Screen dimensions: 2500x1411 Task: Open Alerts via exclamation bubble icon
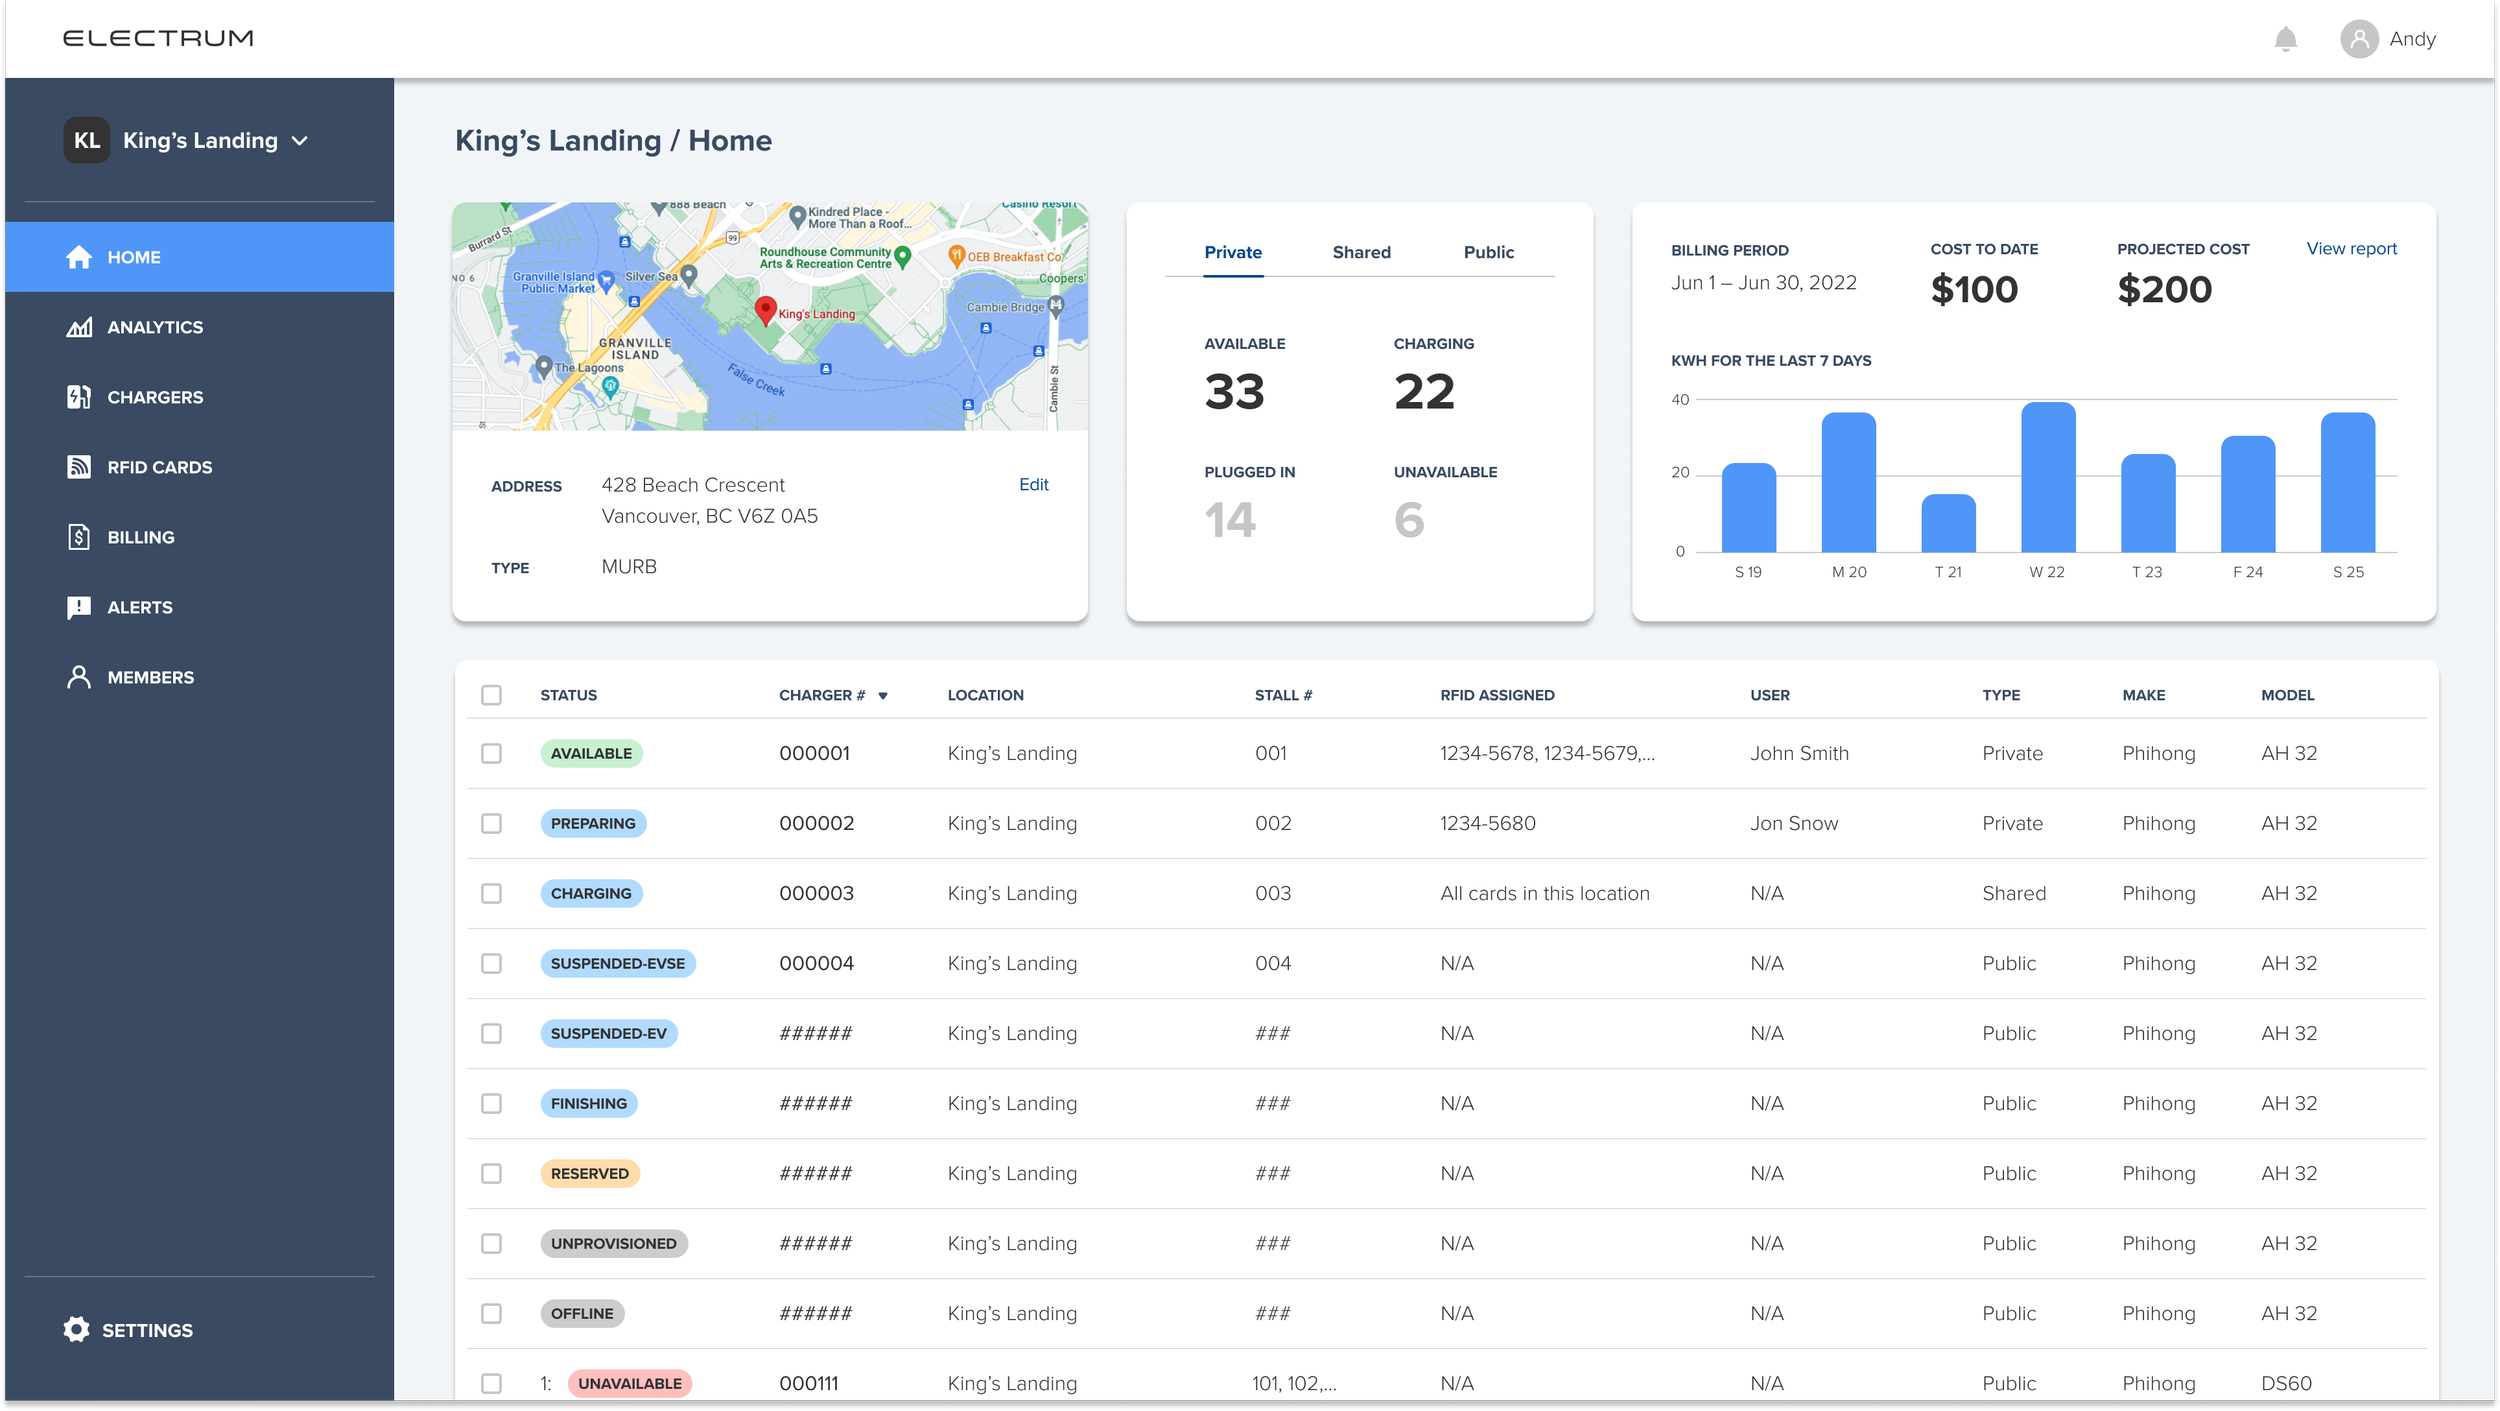tap(79, 607)
